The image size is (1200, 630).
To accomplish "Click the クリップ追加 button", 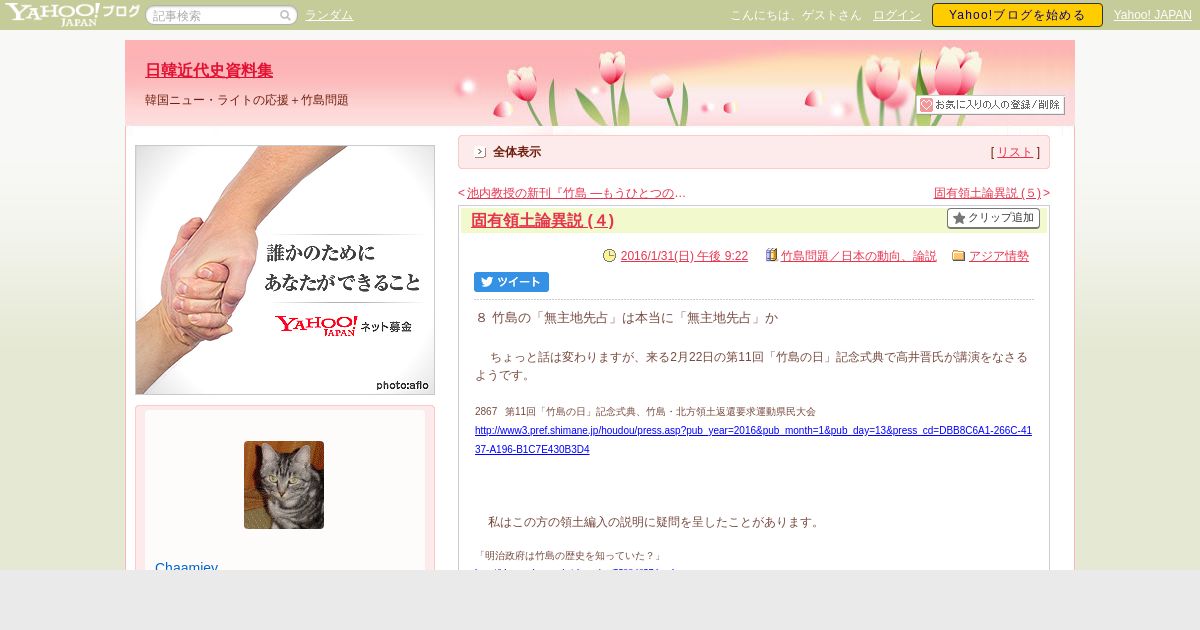I will [993, 218].
